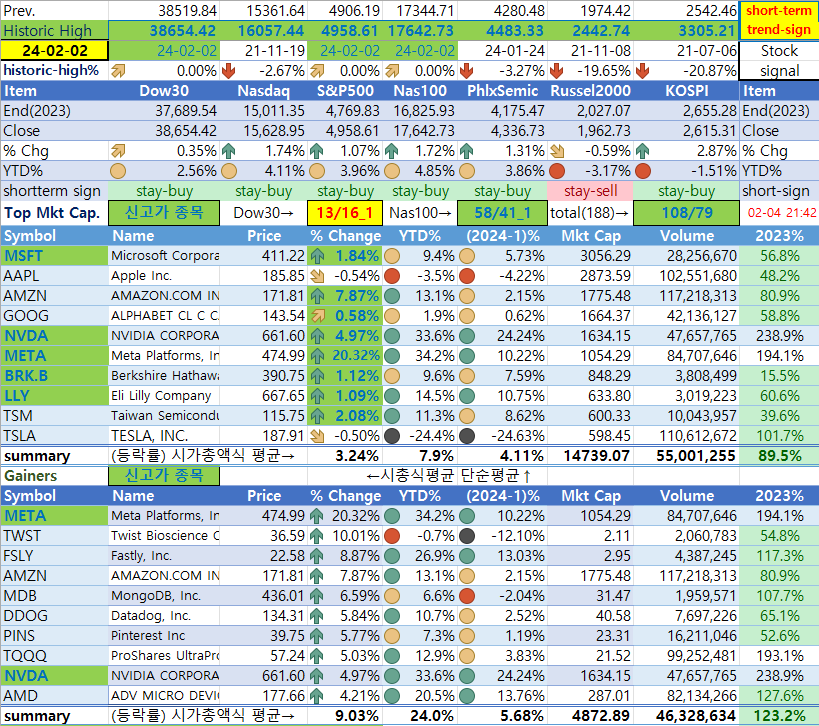
Task: Click the TQQQ symbol cell
Action: [54, 656]
